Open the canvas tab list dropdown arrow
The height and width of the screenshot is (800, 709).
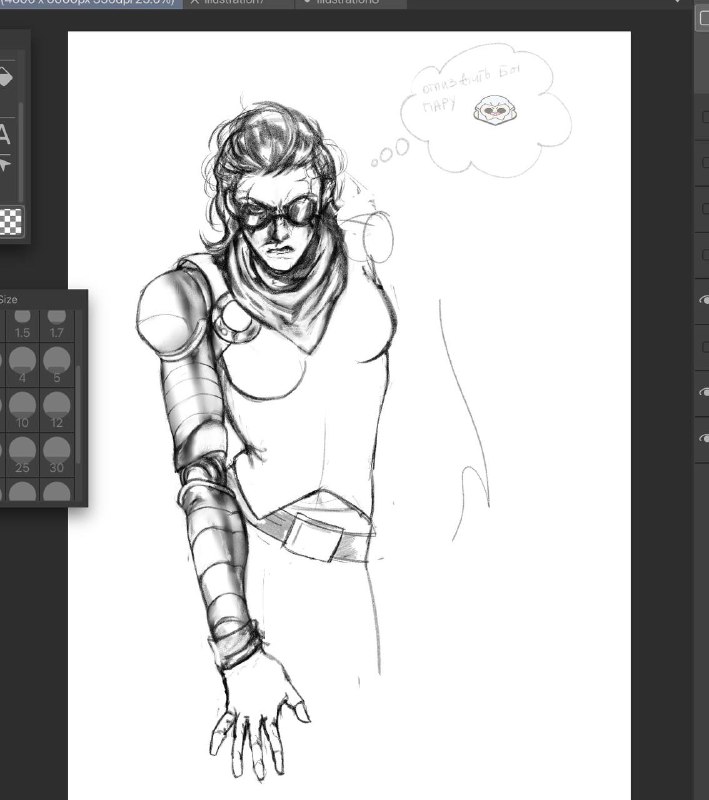pyautogui.click(x=677, y=2)
